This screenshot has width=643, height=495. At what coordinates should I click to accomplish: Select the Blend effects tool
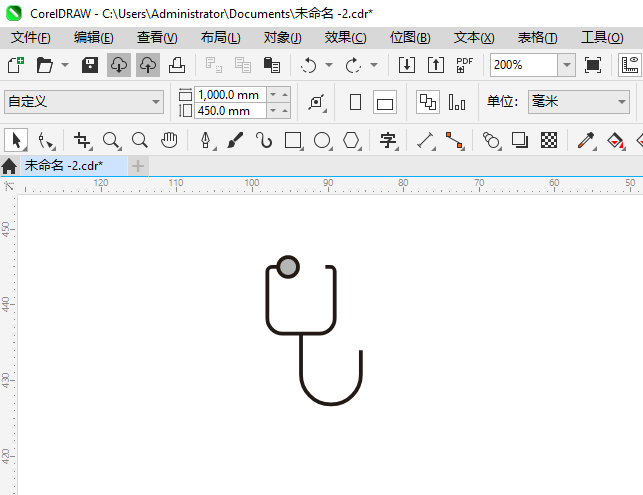tap(491, 140)
